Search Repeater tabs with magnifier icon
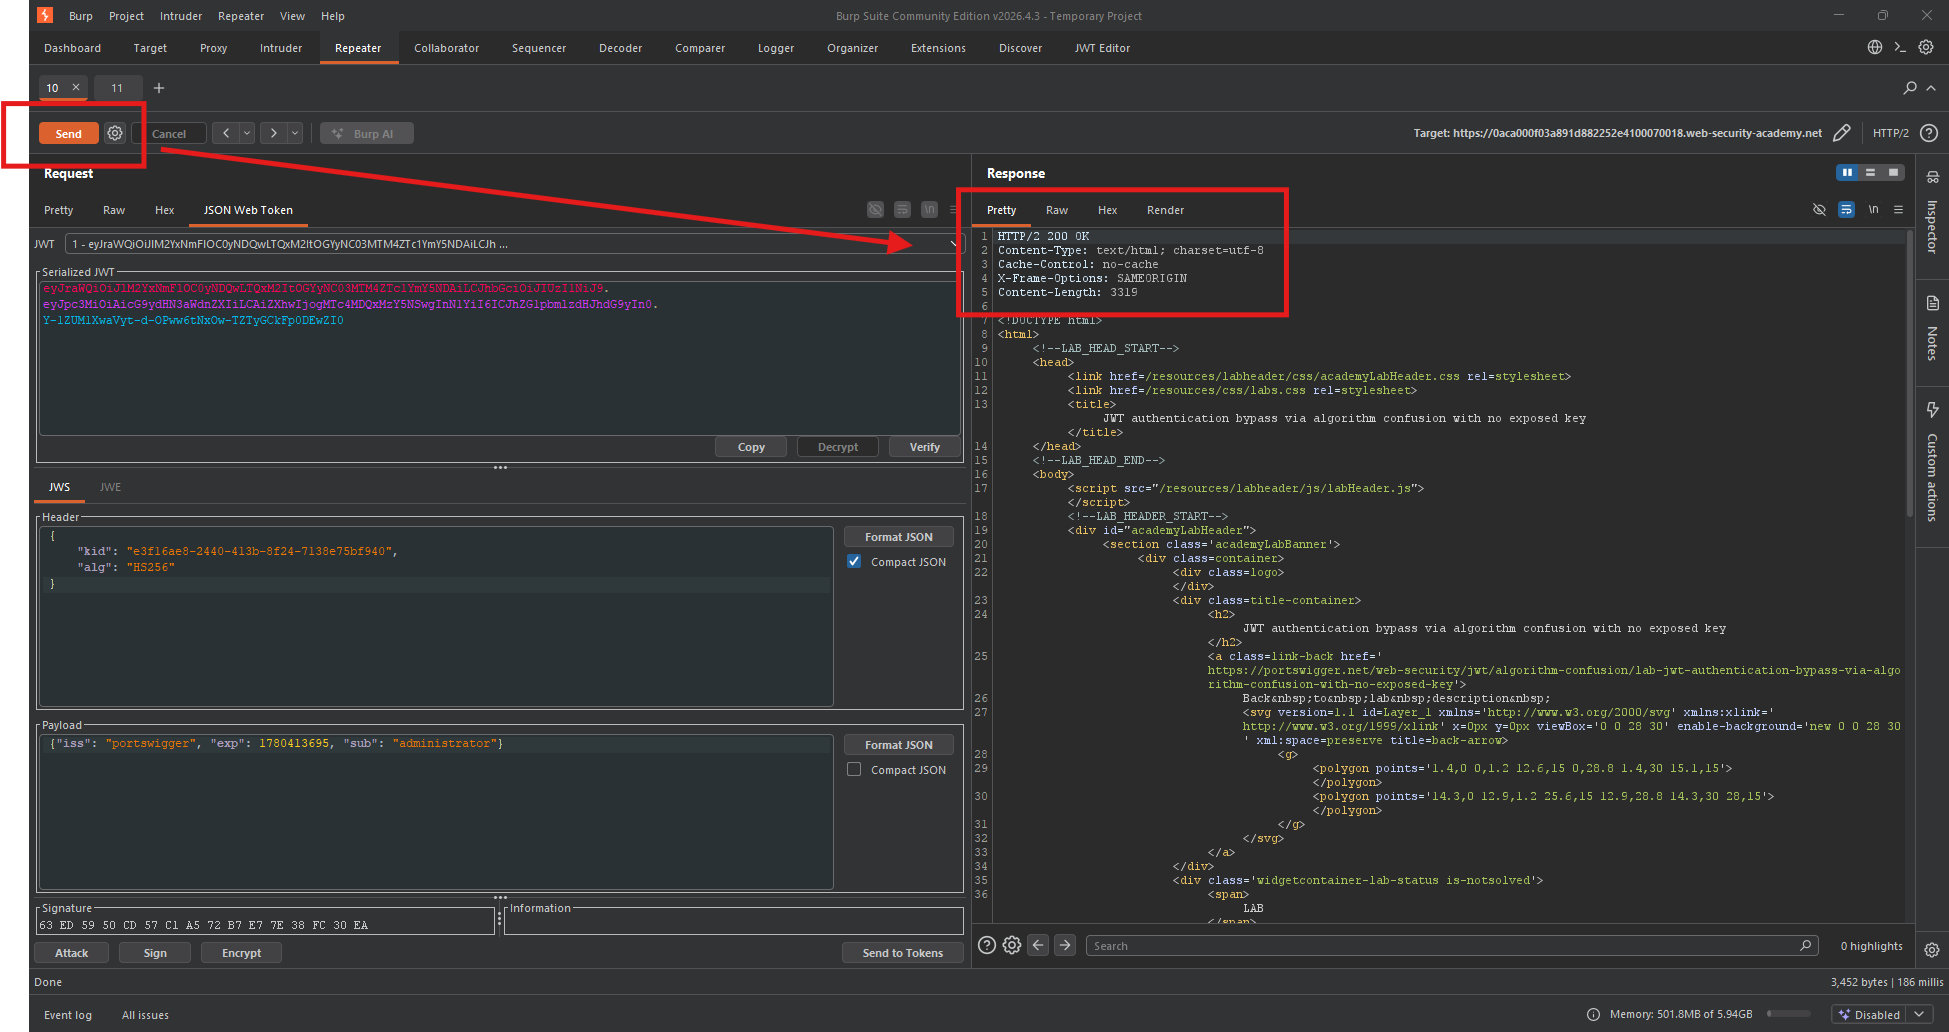 [x=1910, y=88]
